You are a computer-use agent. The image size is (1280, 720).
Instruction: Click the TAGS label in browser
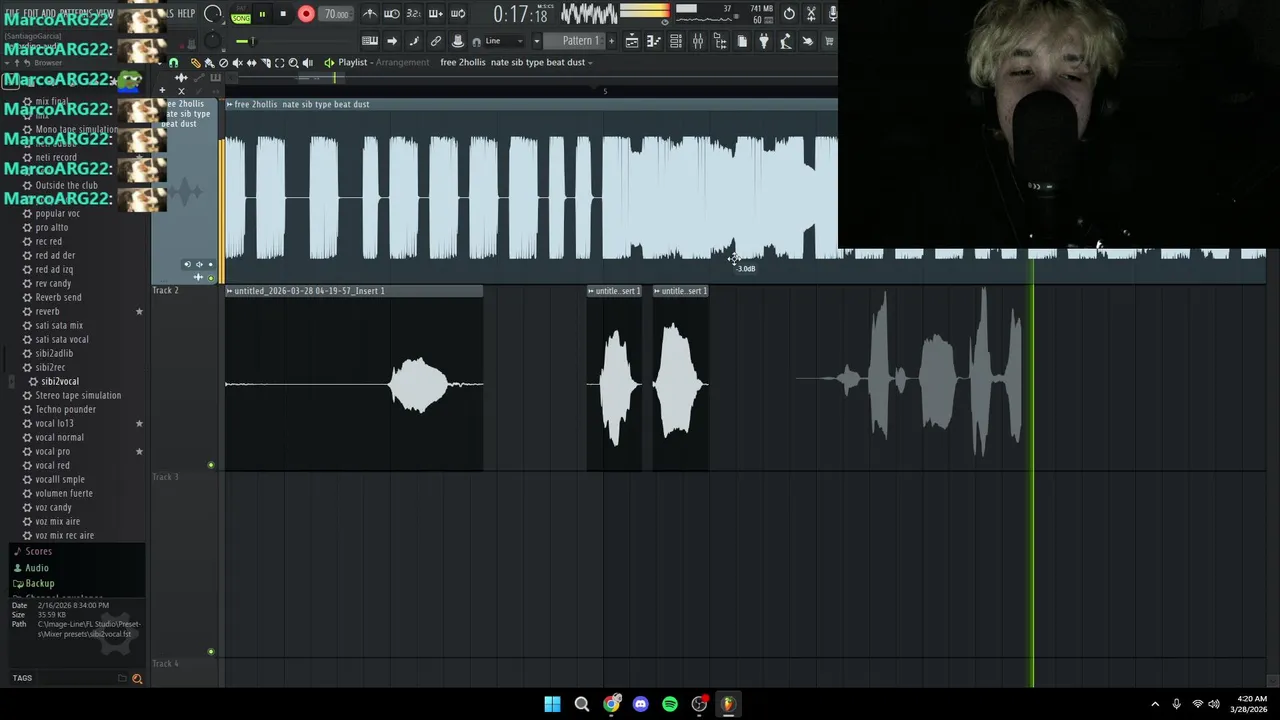(22, 678)
